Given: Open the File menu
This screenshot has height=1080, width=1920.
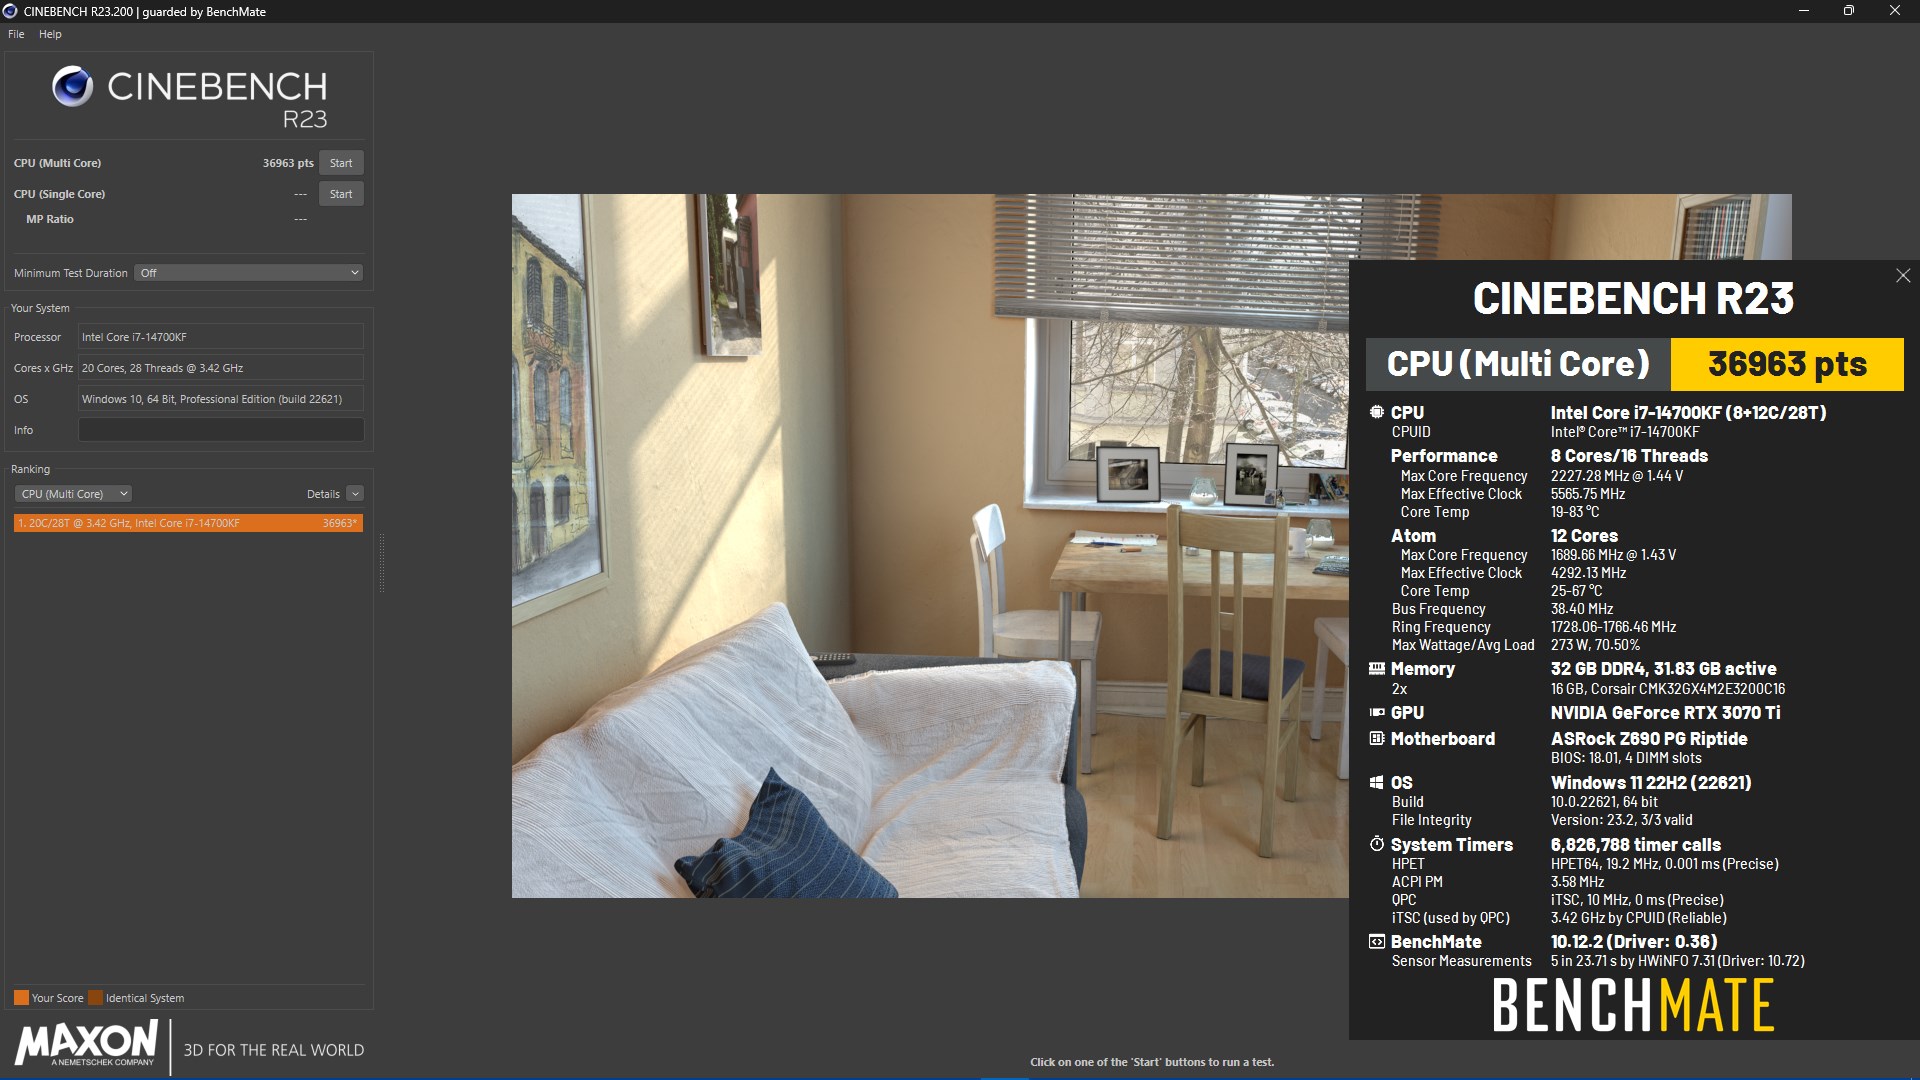Looking at the screenshot, I should [16, 34].
